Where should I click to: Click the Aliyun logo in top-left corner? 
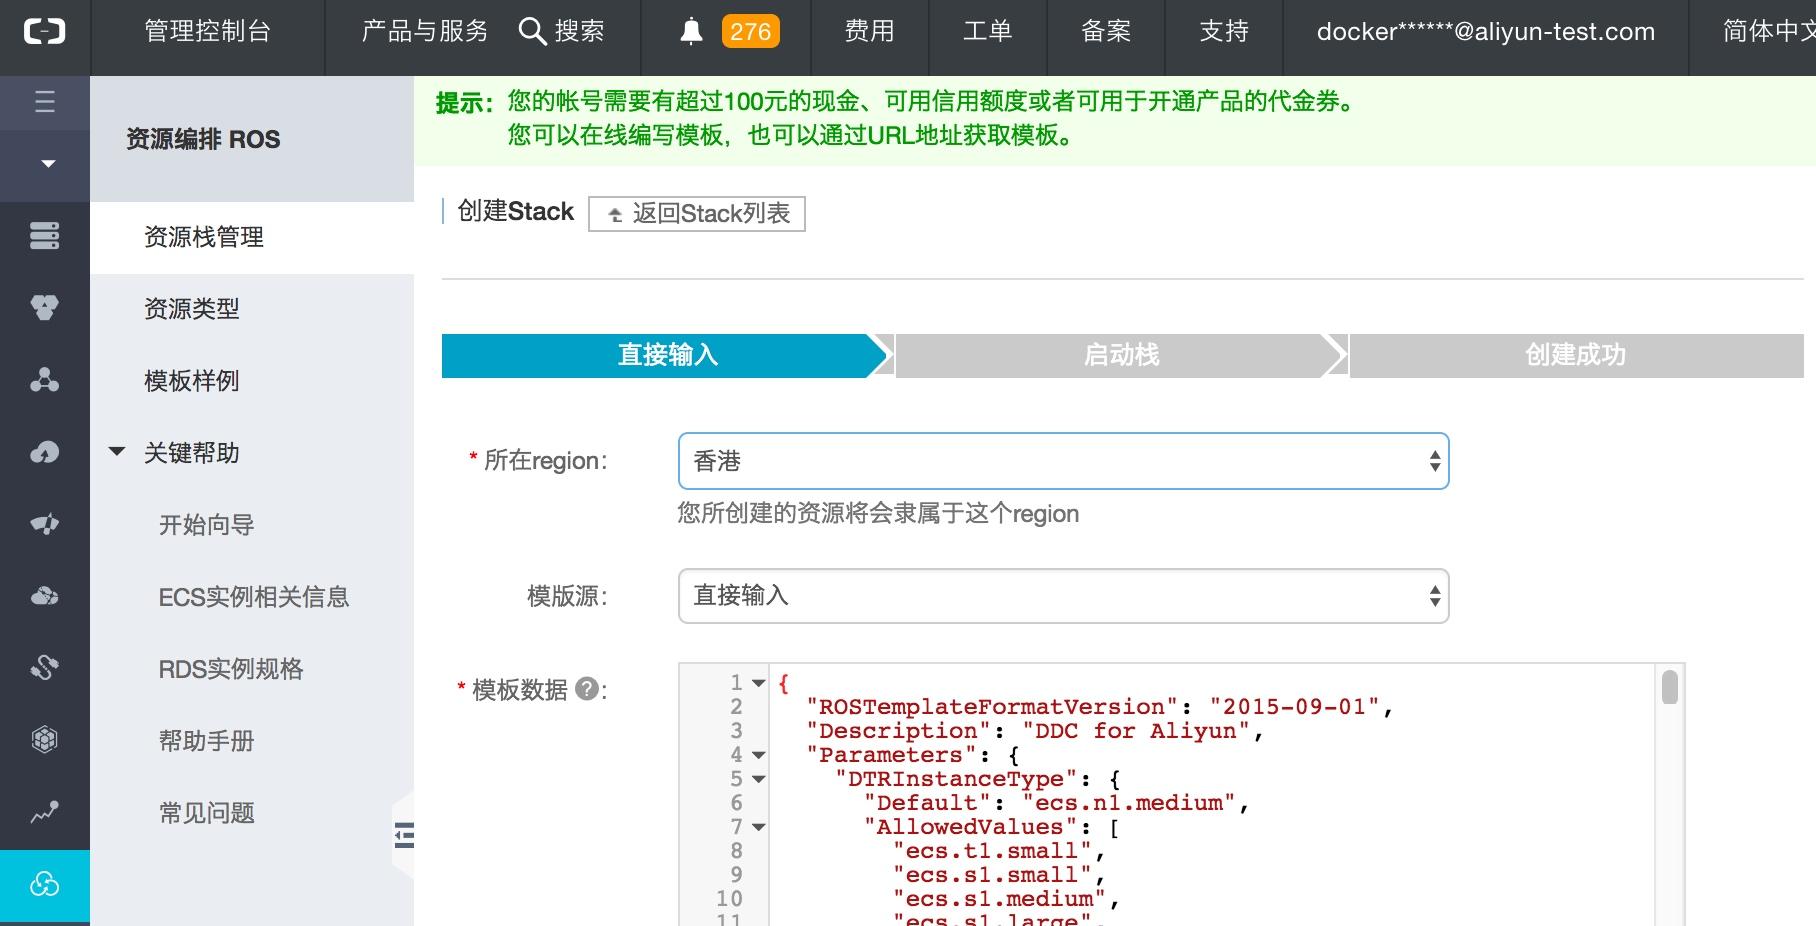point(44,33)
